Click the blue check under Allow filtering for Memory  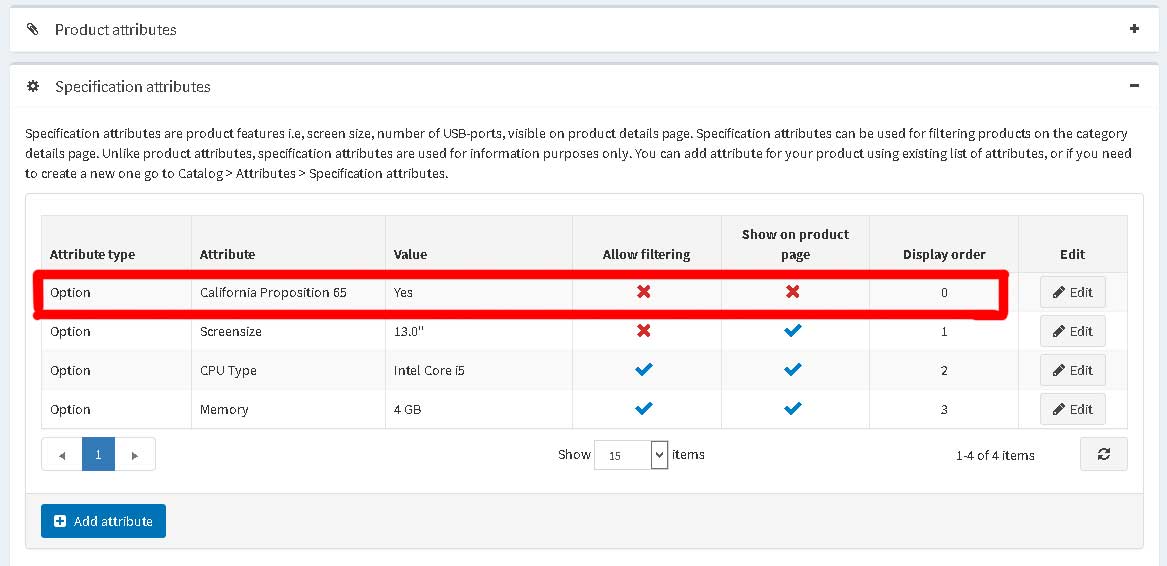click(x=645, y=408)
